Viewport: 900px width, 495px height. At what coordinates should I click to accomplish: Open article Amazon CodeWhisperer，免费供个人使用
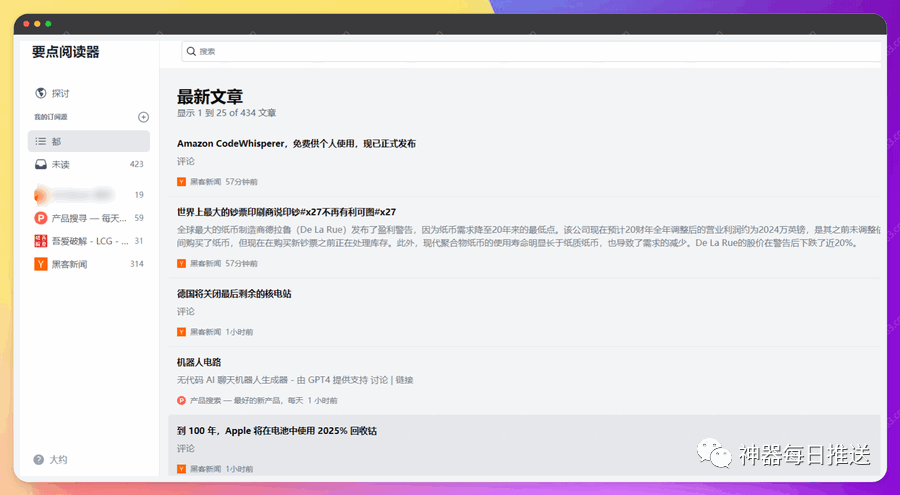pos(296,144)
